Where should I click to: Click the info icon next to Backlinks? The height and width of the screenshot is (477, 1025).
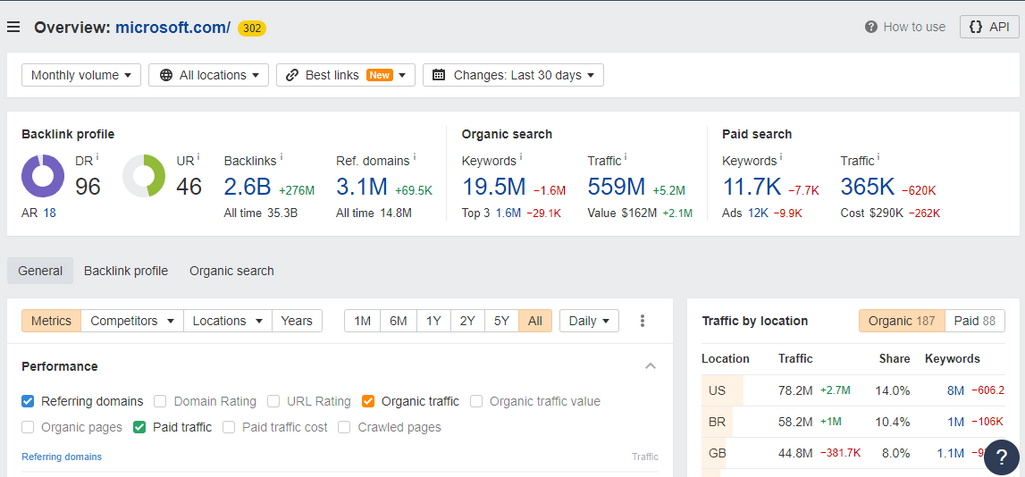(x=281, y=157)
